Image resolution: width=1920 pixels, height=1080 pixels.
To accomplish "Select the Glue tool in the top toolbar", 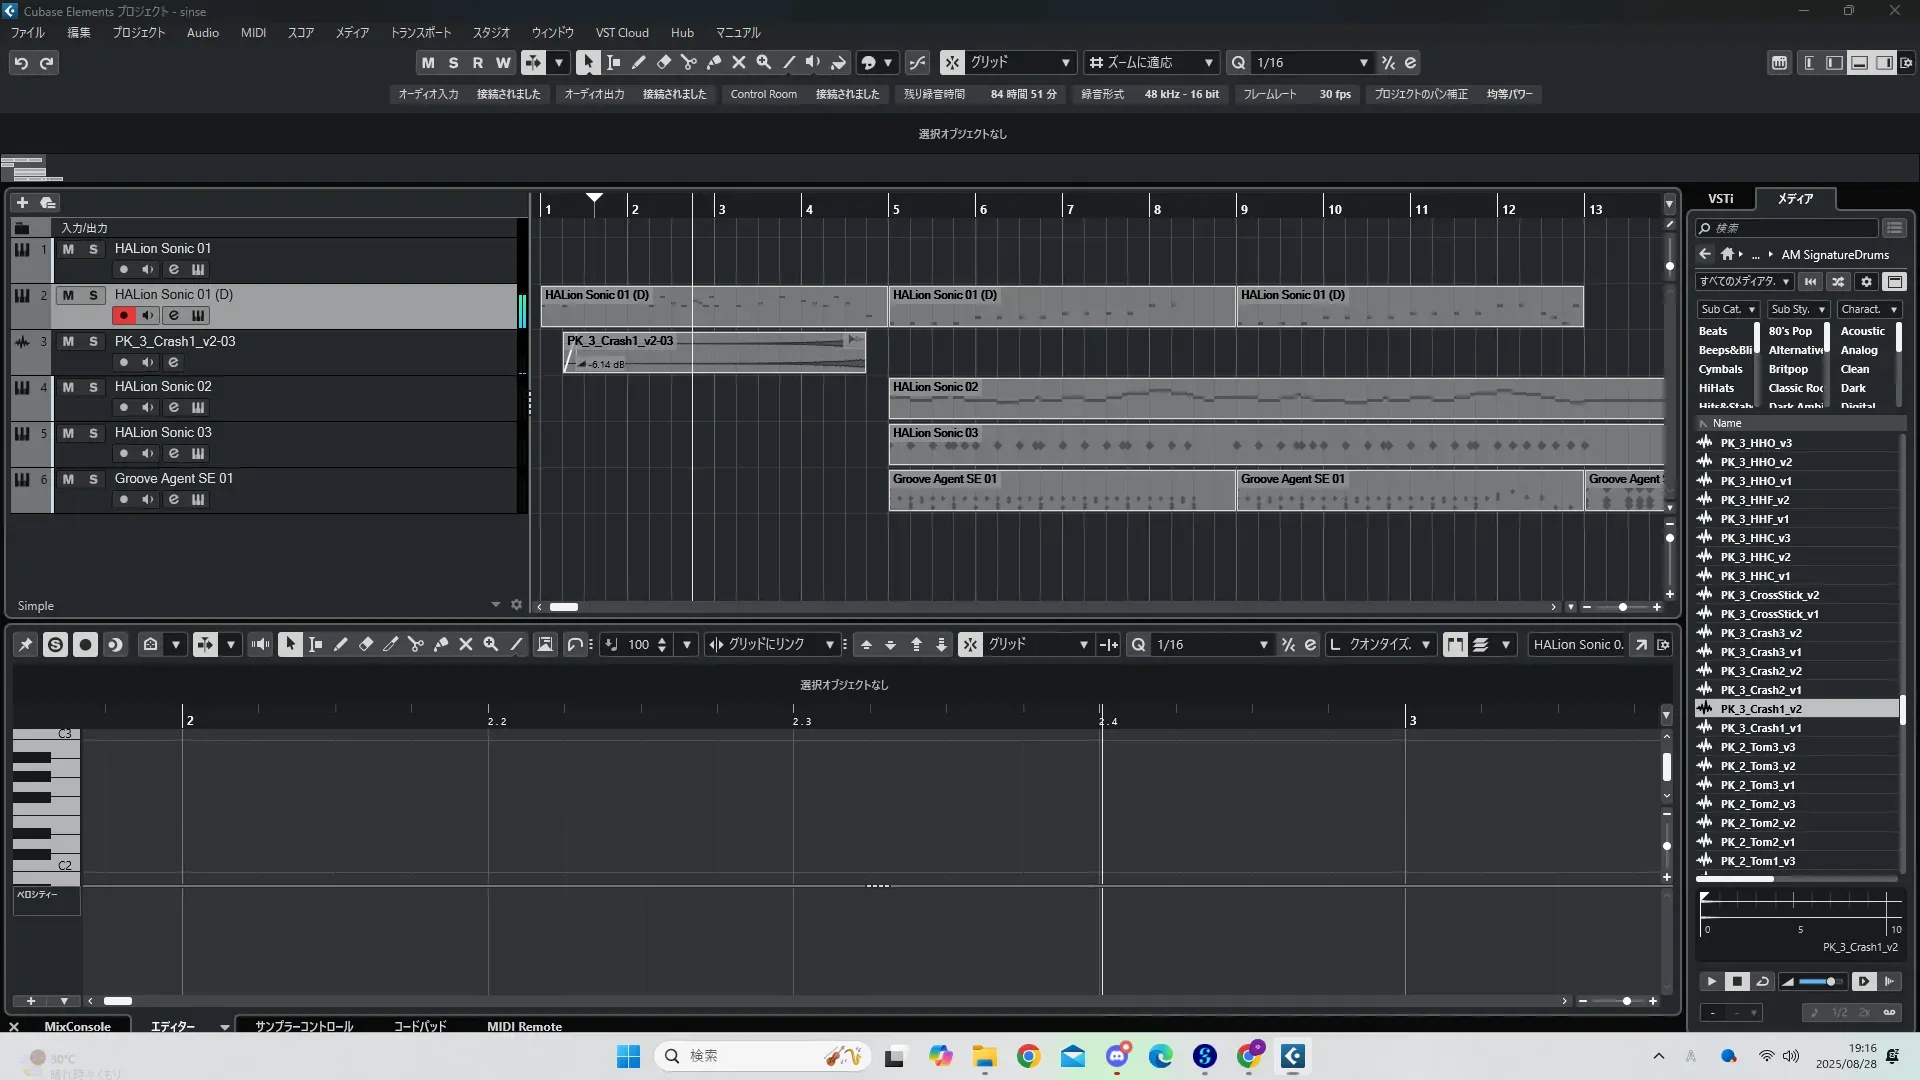I will click(713, 62).
